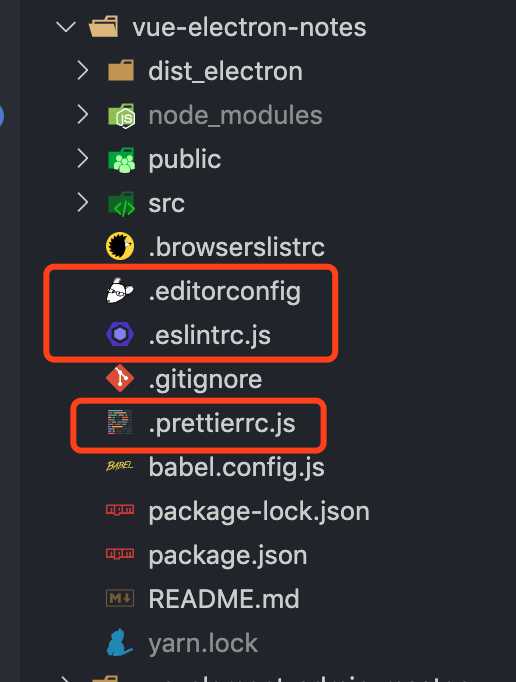Click the node_modules Node.js folder icon
This screenshot has width=516, height=682.
[121, 116]
